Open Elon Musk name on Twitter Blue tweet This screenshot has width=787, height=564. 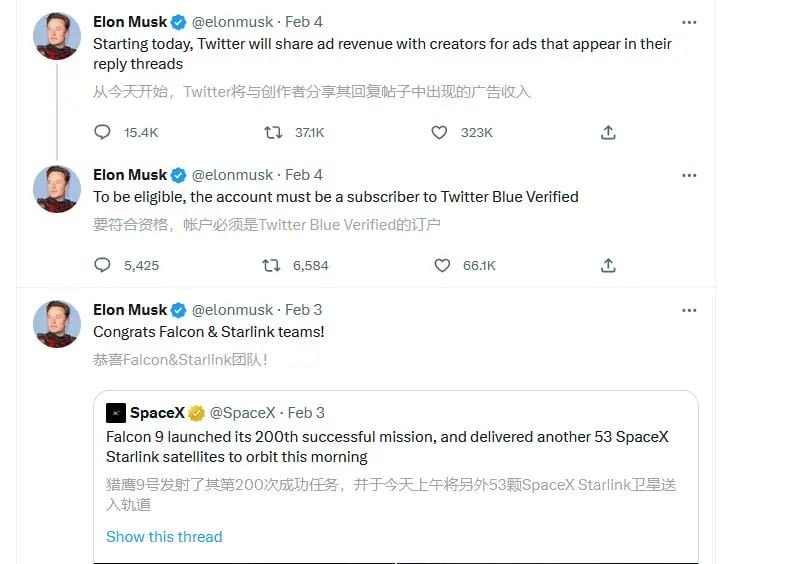130,175
